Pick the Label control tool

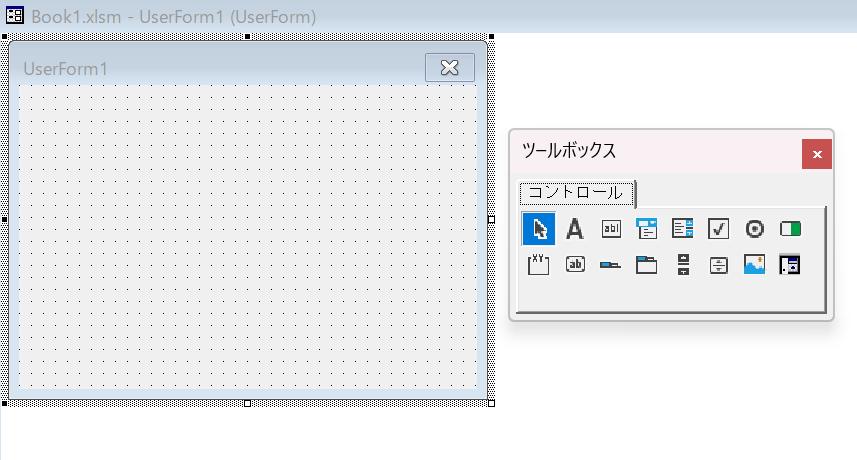click(x=575, y=229)
